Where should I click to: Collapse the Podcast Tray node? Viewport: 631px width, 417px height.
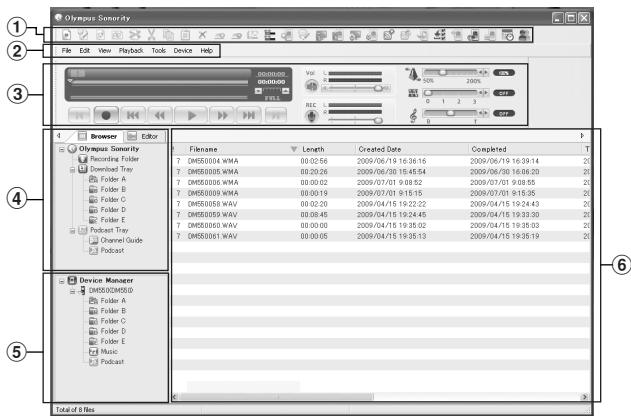coord(72,231)
